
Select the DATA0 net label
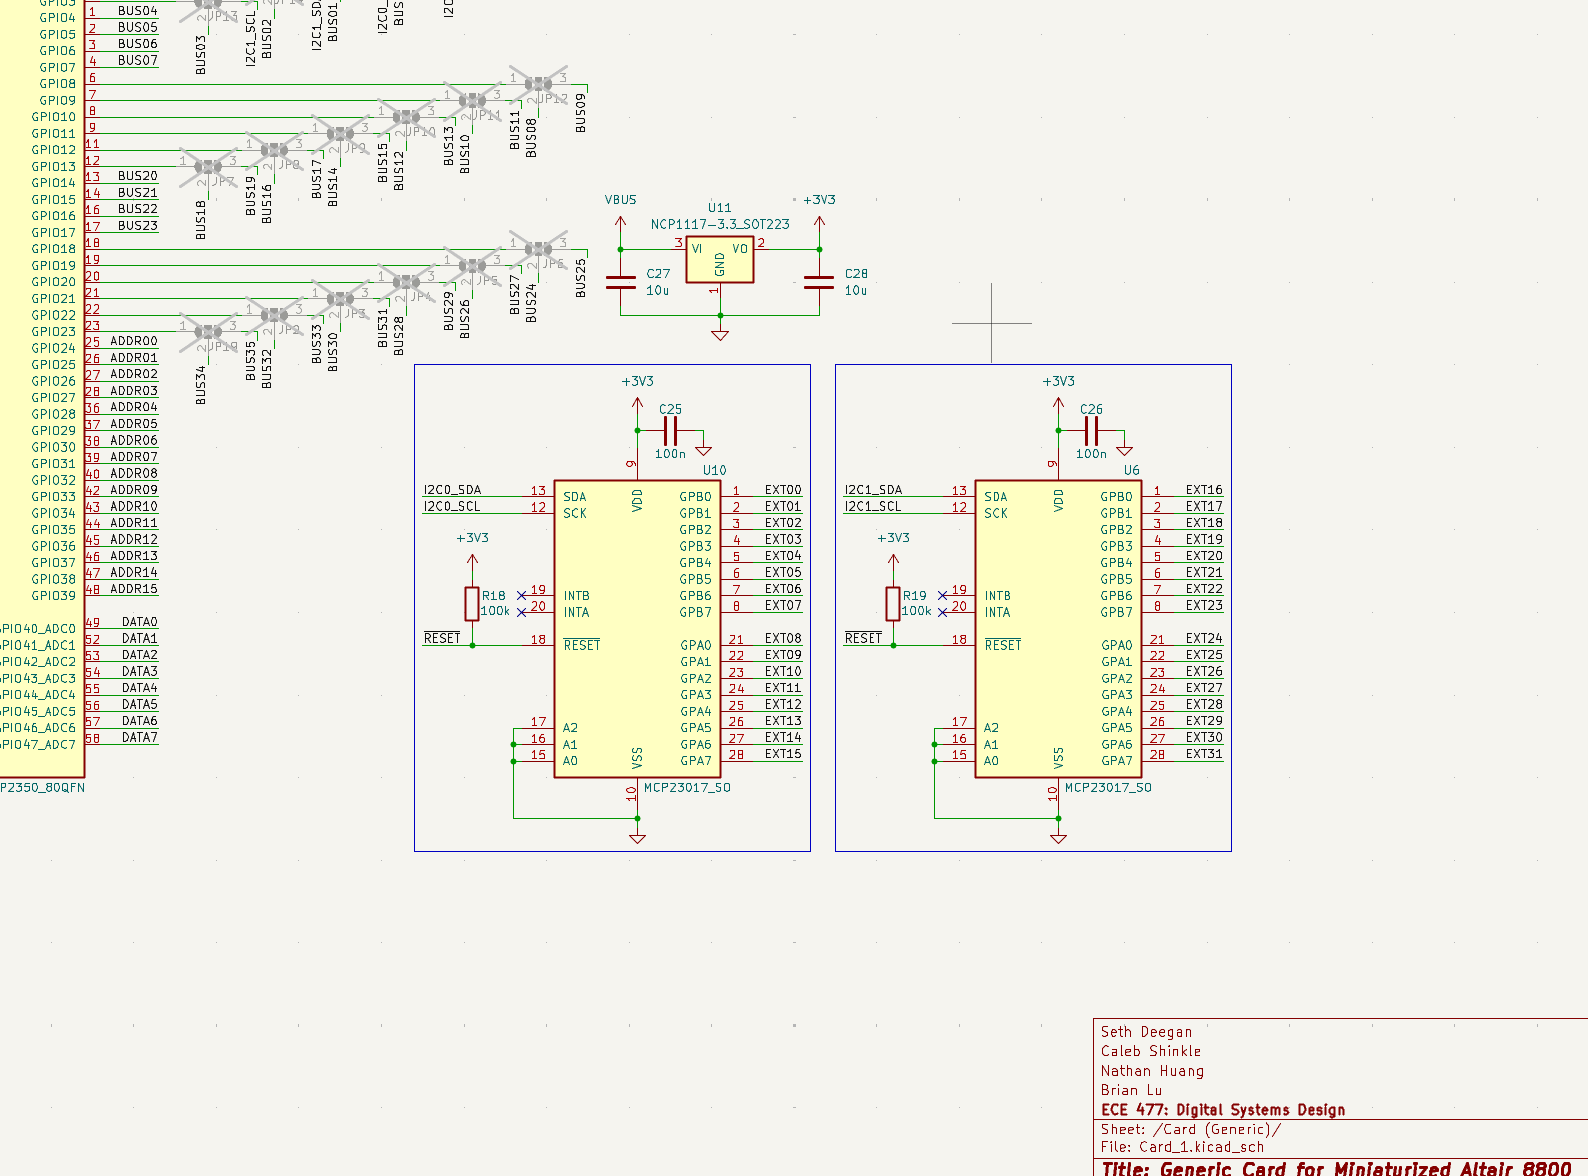pos(140,622)
